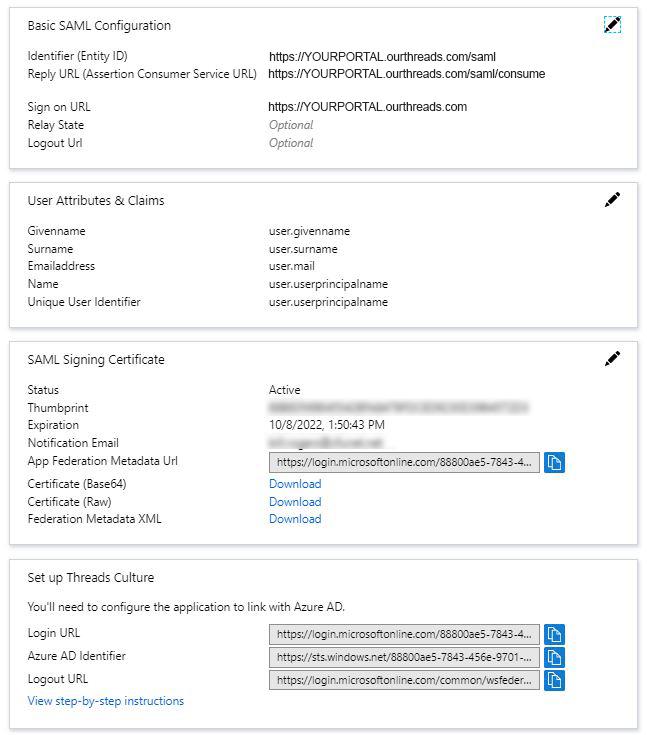Click the Identifier (Entity ID) URL value

tap(382, 57)
